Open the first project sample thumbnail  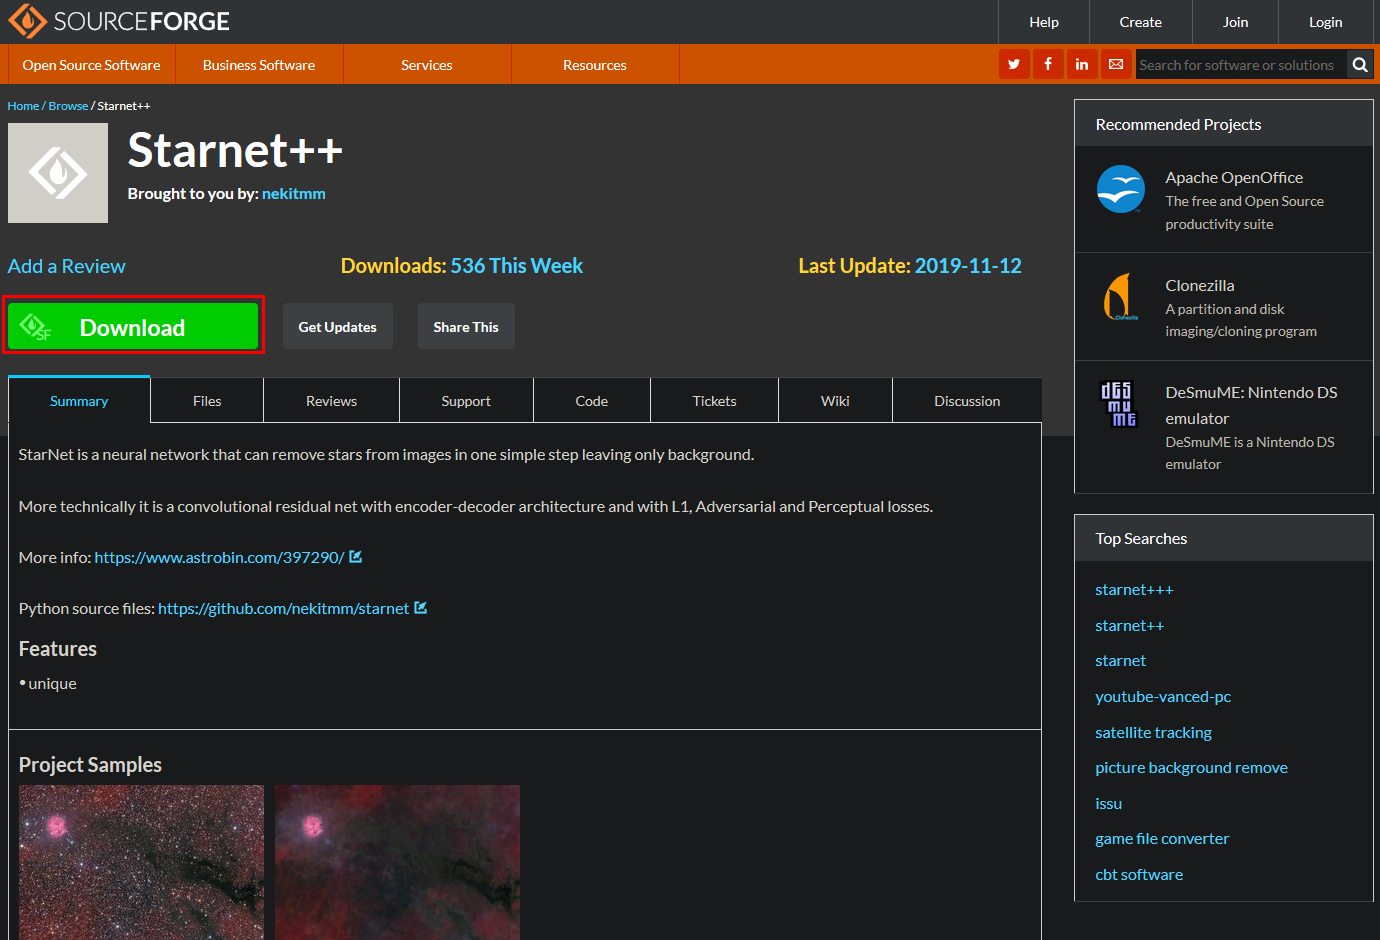[141, 862]
